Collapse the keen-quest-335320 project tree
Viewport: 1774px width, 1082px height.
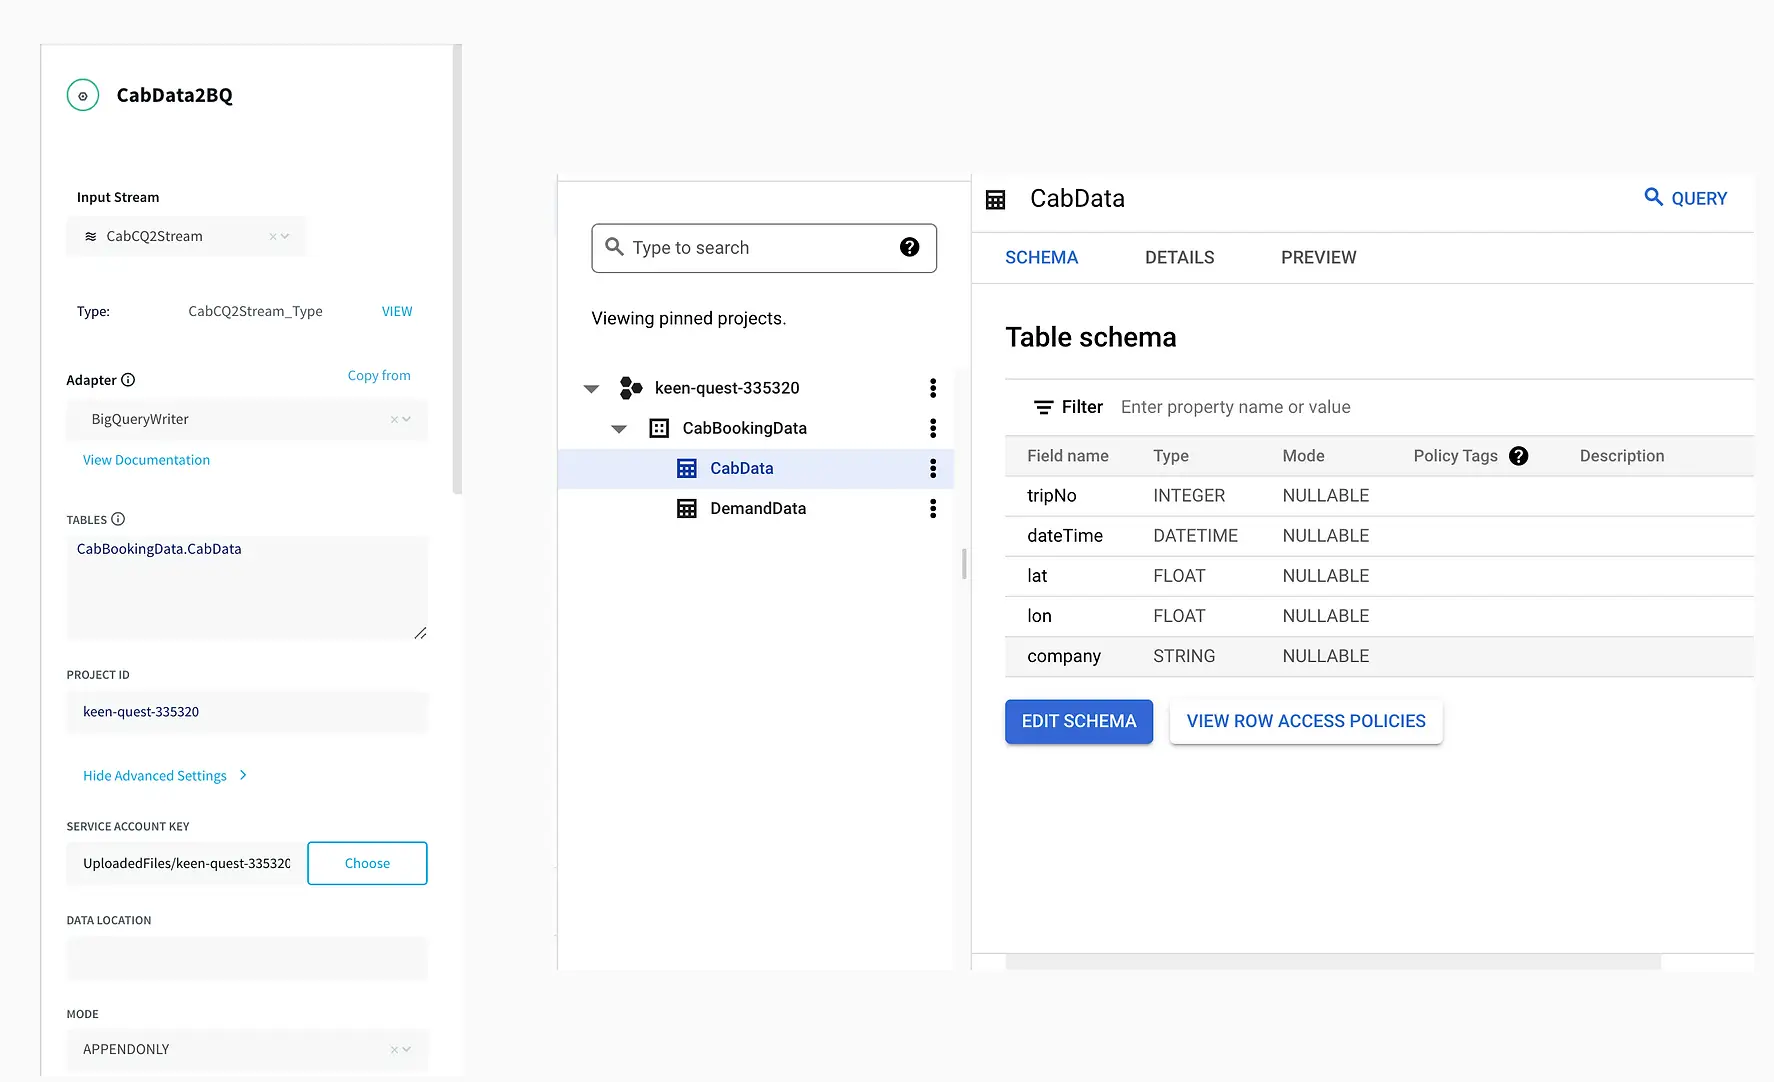(591, 388)
